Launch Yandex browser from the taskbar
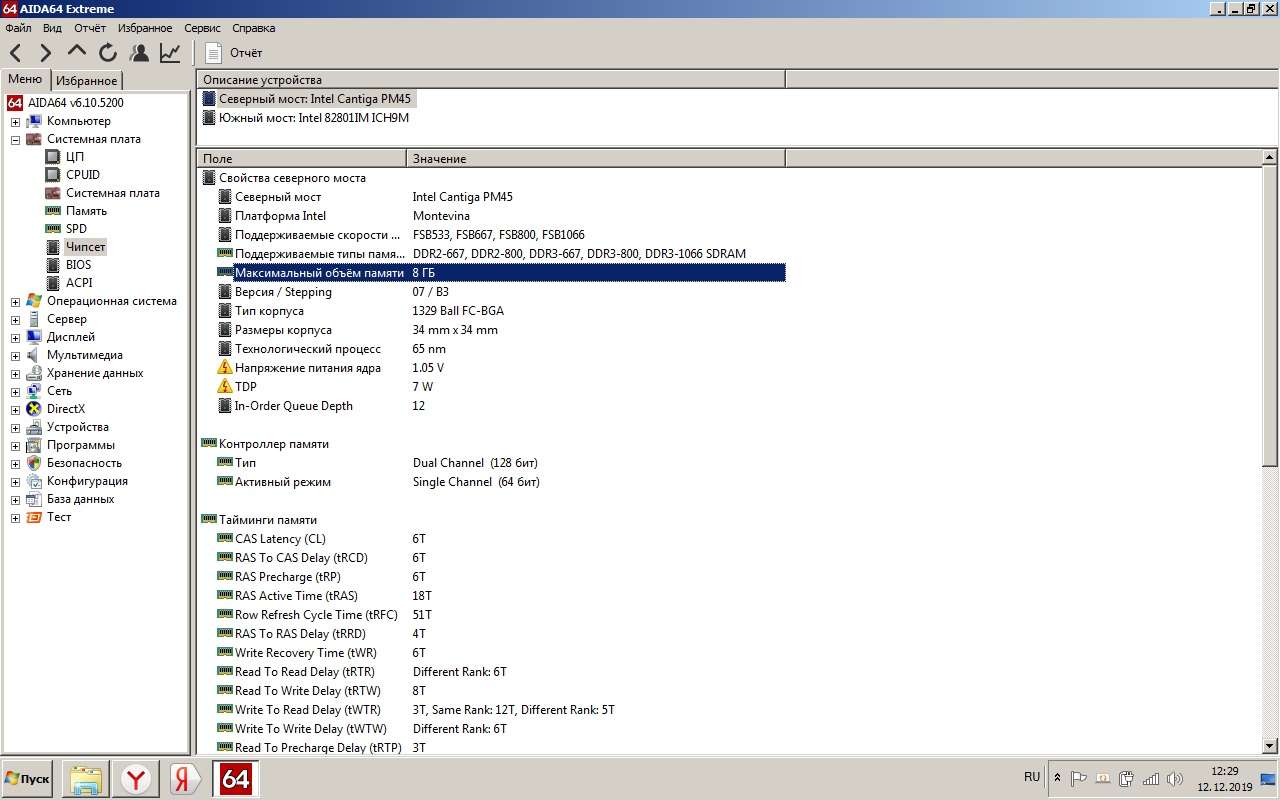The width and height of the screenshot is (1280, 800). (136, 779)
